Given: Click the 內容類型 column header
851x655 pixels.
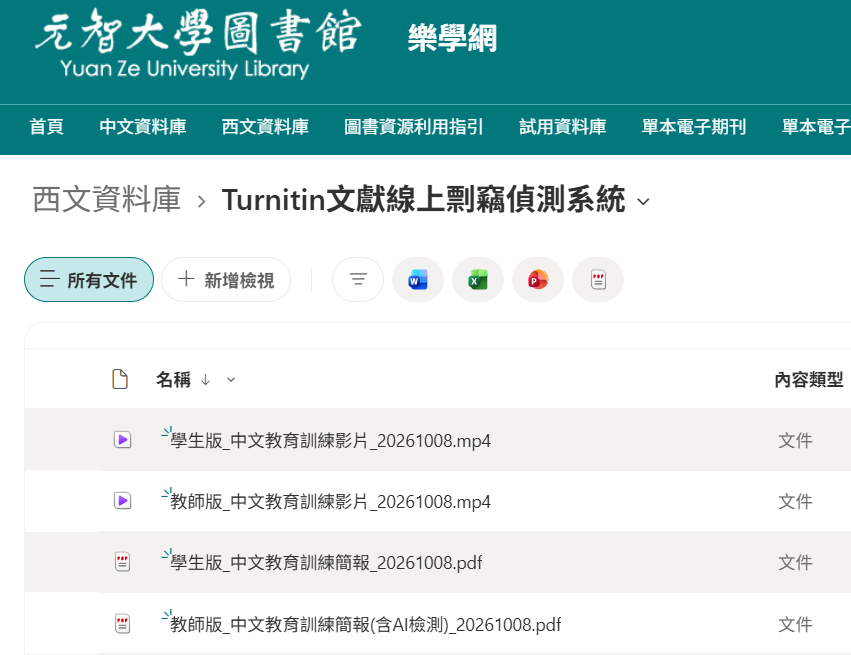Looking at the screenshot, I should pos(809,380).
